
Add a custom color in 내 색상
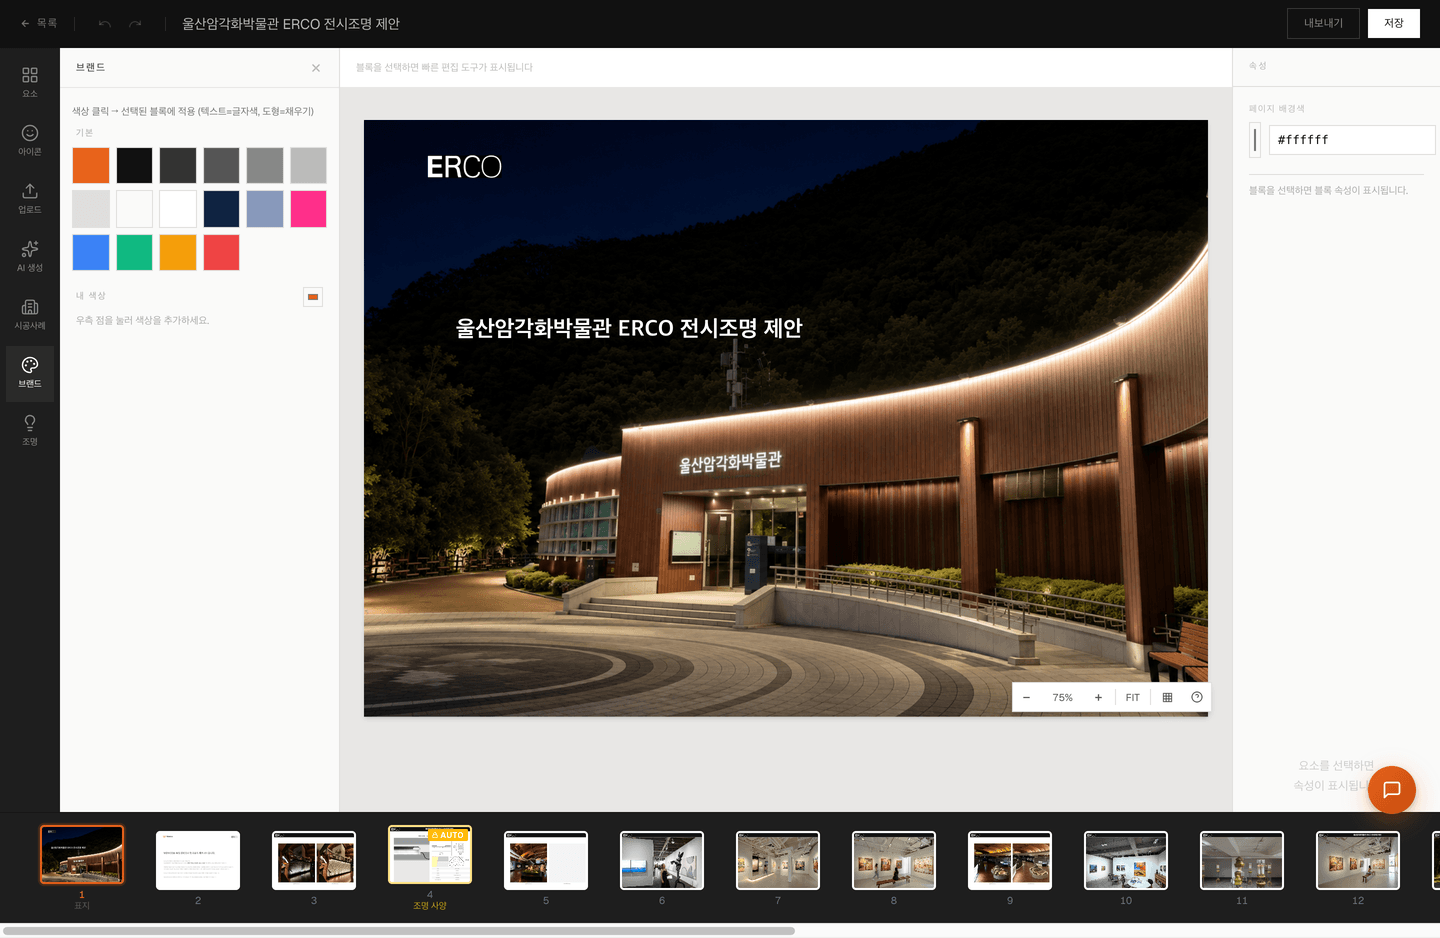(313, 297)
